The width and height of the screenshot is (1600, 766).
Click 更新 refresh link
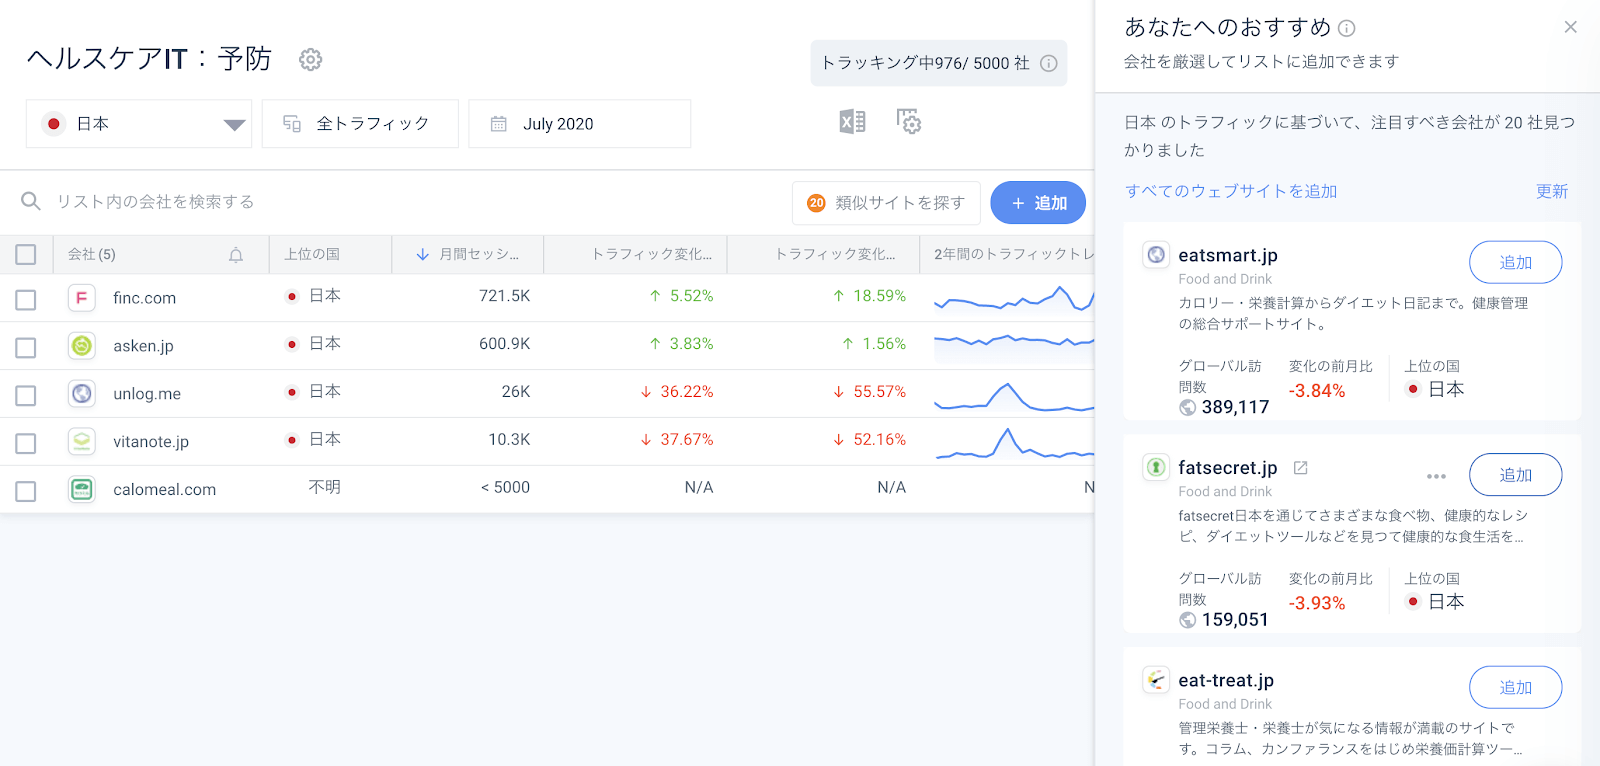1552,191
